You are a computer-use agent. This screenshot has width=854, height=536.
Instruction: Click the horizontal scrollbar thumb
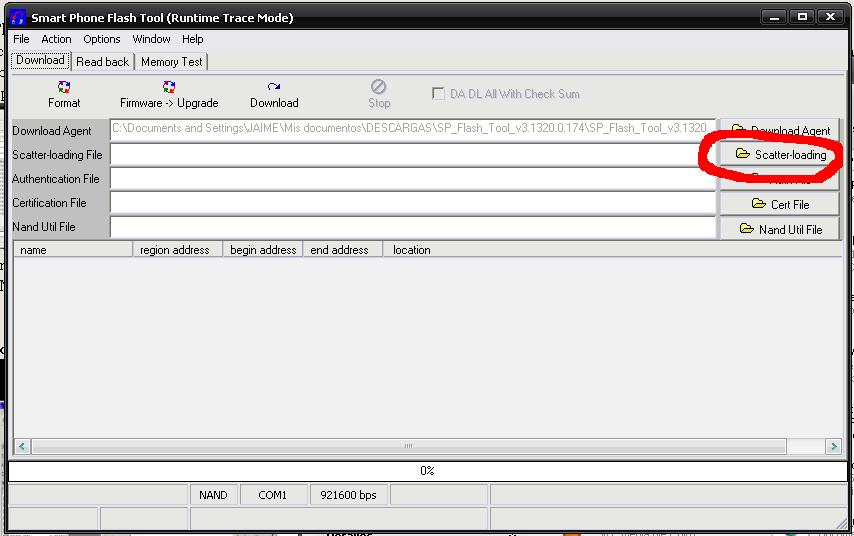point(408,447)
